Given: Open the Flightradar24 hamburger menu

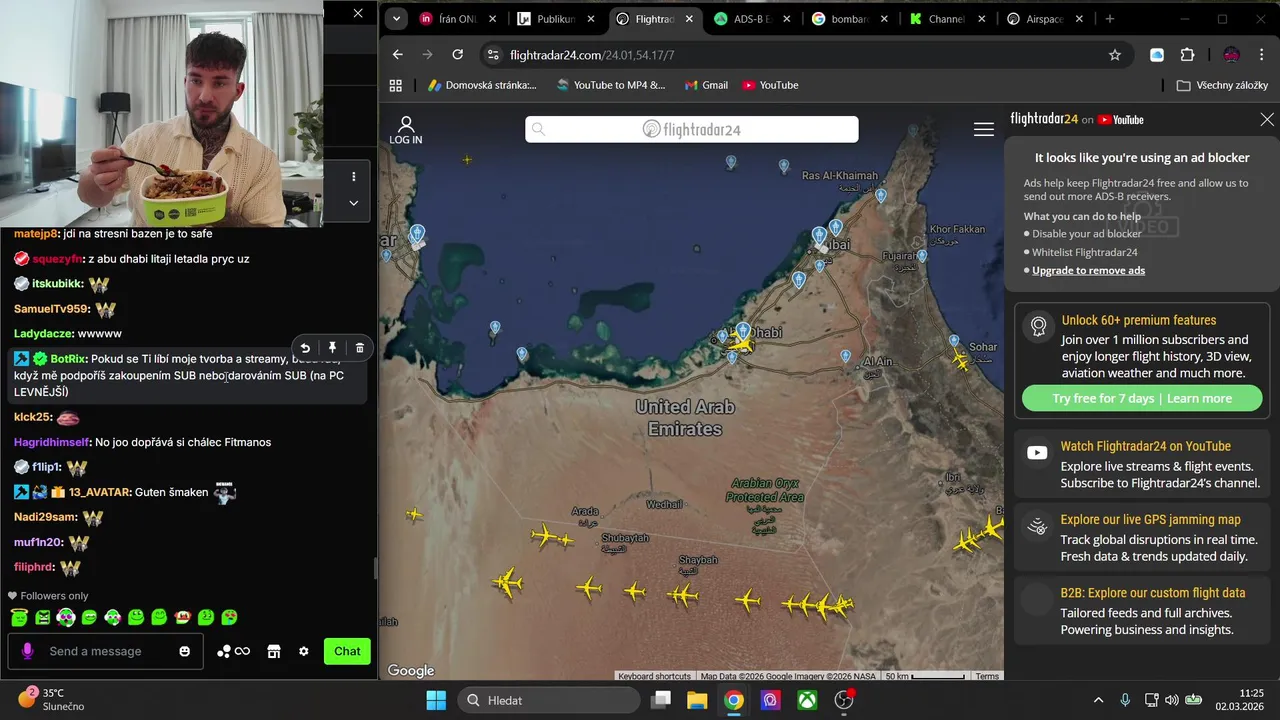Looking at the screenshot, I should tap(984, 130).
